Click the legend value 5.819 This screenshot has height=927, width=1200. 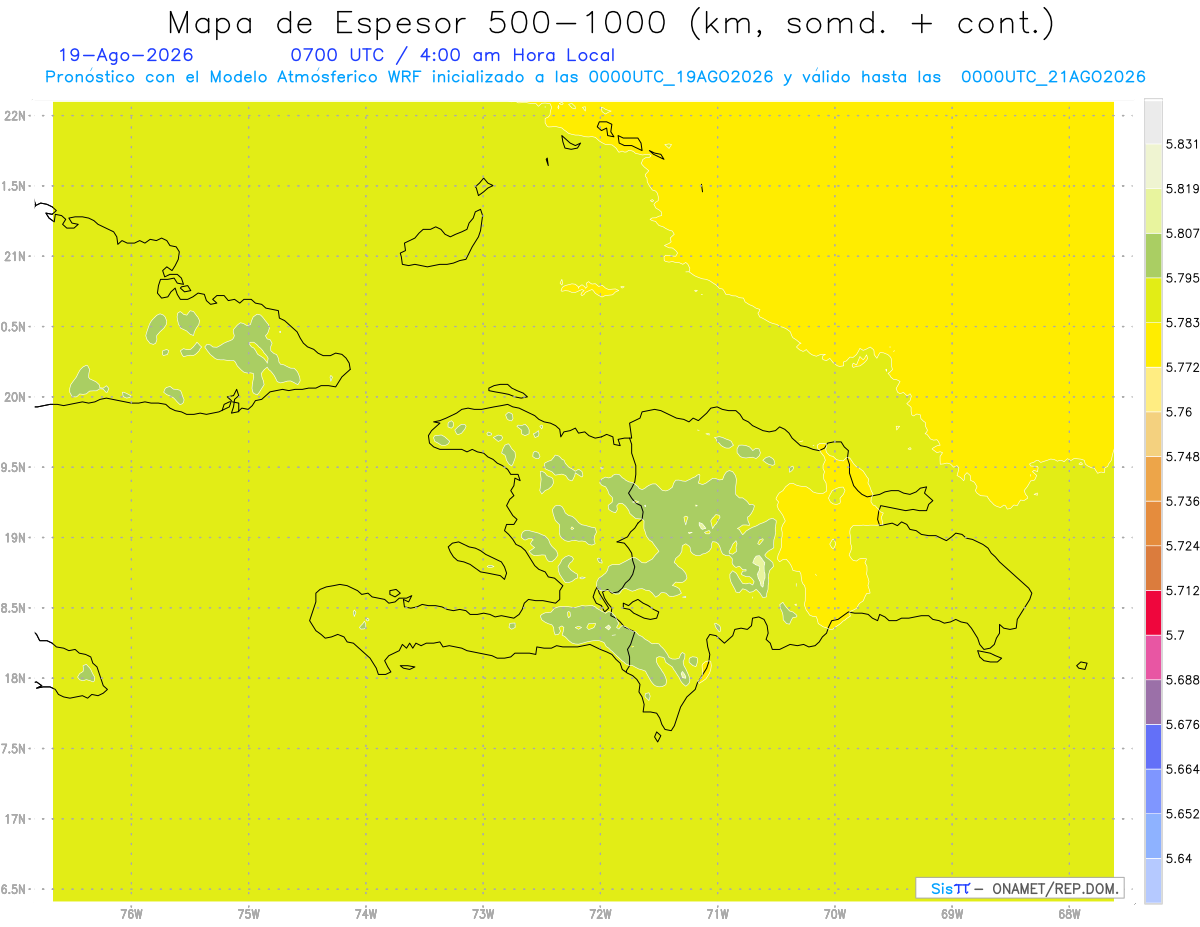1183,189
